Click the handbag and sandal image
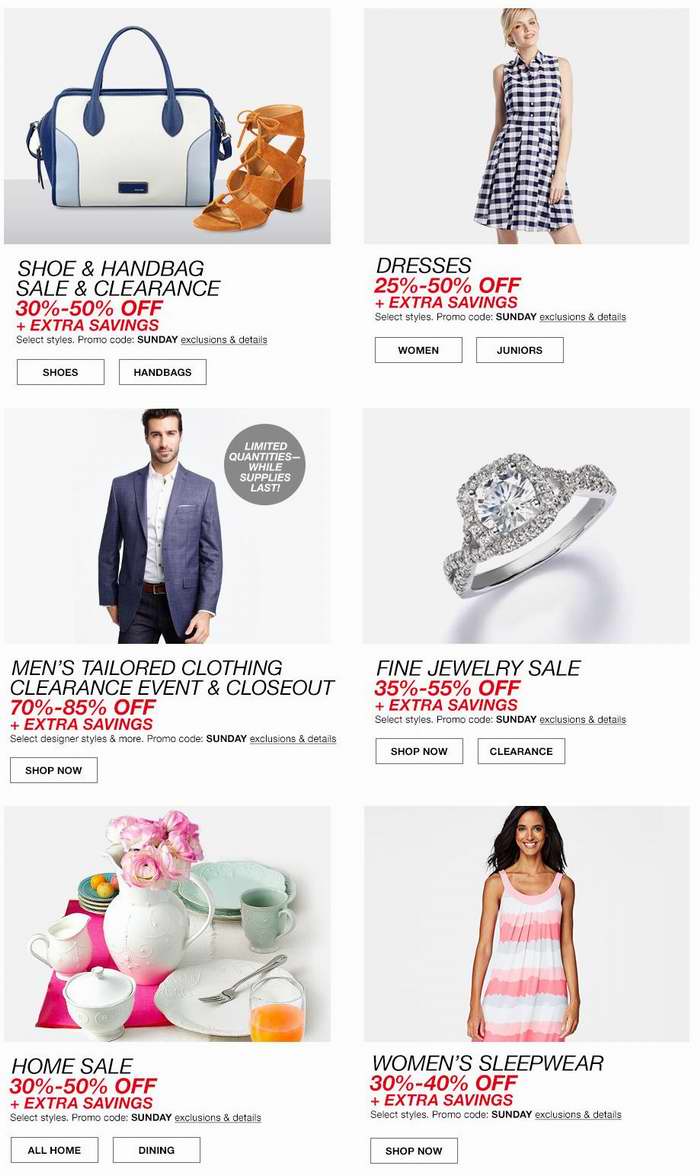The height and width of the screenshot is (1176, 700). click(x=167, y=126)
